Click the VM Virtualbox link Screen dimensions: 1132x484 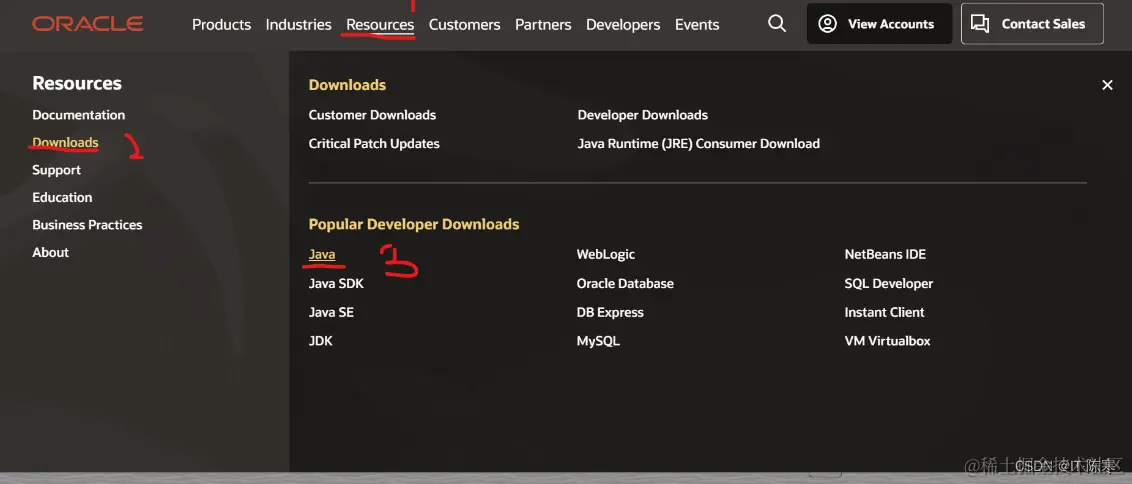tap(887, 341)
